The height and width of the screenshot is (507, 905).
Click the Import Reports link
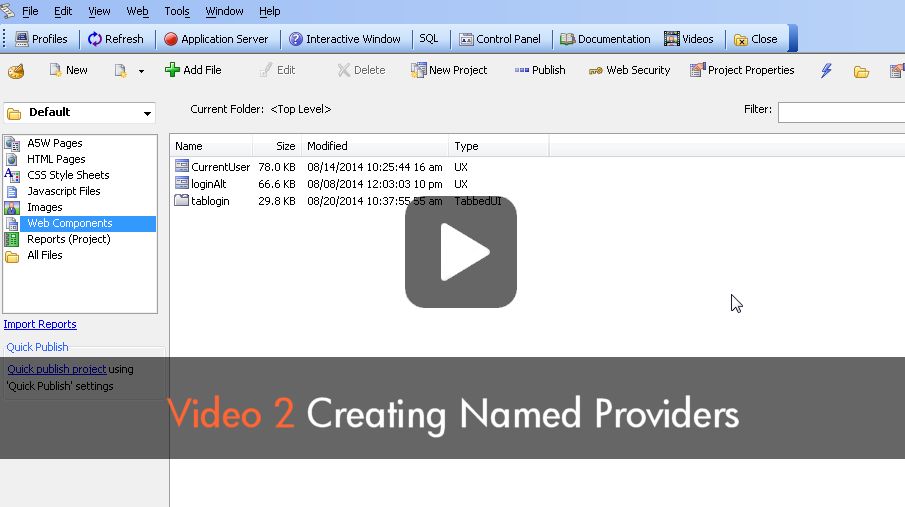pos(40,325)
